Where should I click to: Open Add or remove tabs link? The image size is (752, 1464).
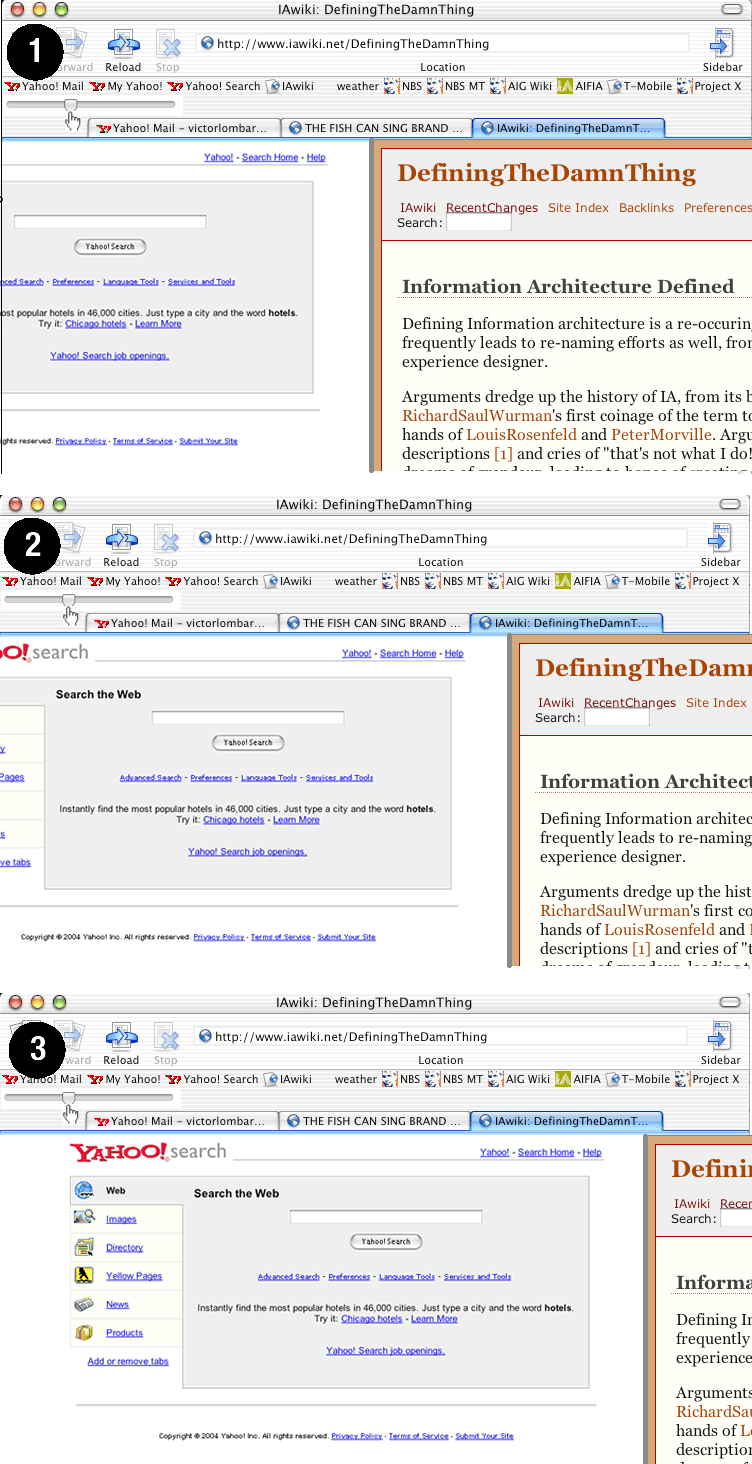(128, 1361)
